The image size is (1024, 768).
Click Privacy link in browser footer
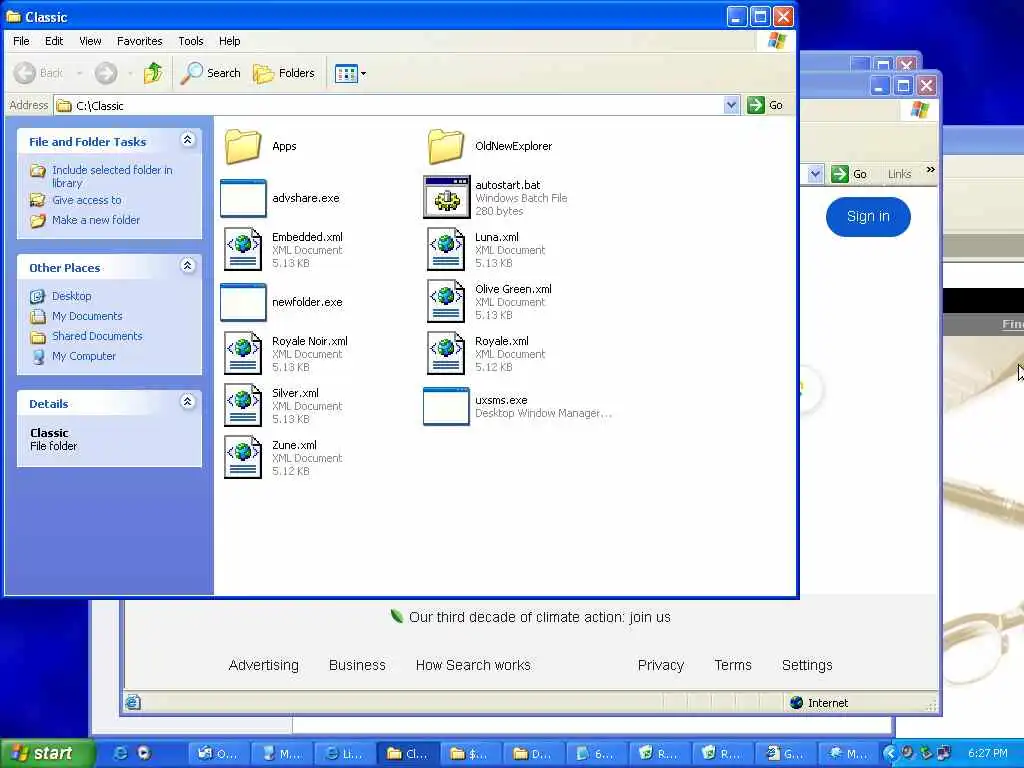pos(660,665)
